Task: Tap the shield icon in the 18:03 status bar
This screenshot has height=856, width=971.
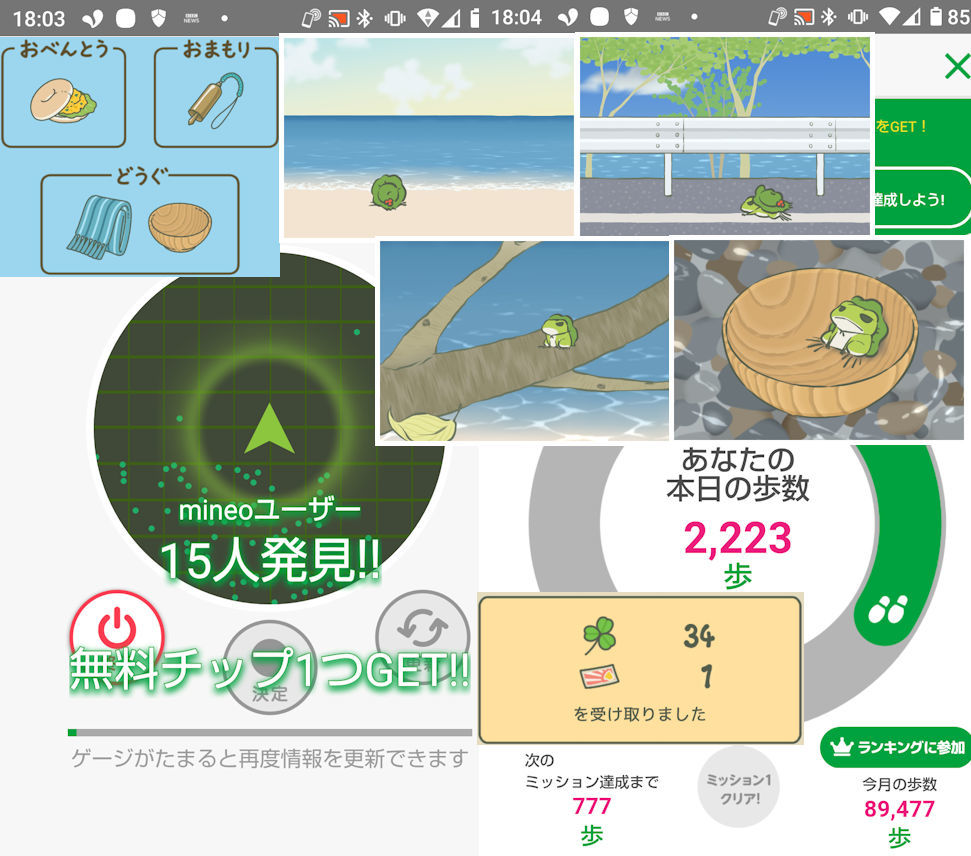Action: tap(159, 18)
